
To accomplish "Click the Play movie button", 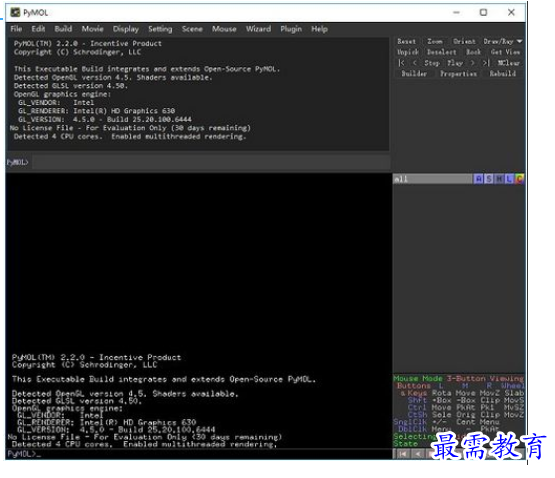I will [455, 63].
